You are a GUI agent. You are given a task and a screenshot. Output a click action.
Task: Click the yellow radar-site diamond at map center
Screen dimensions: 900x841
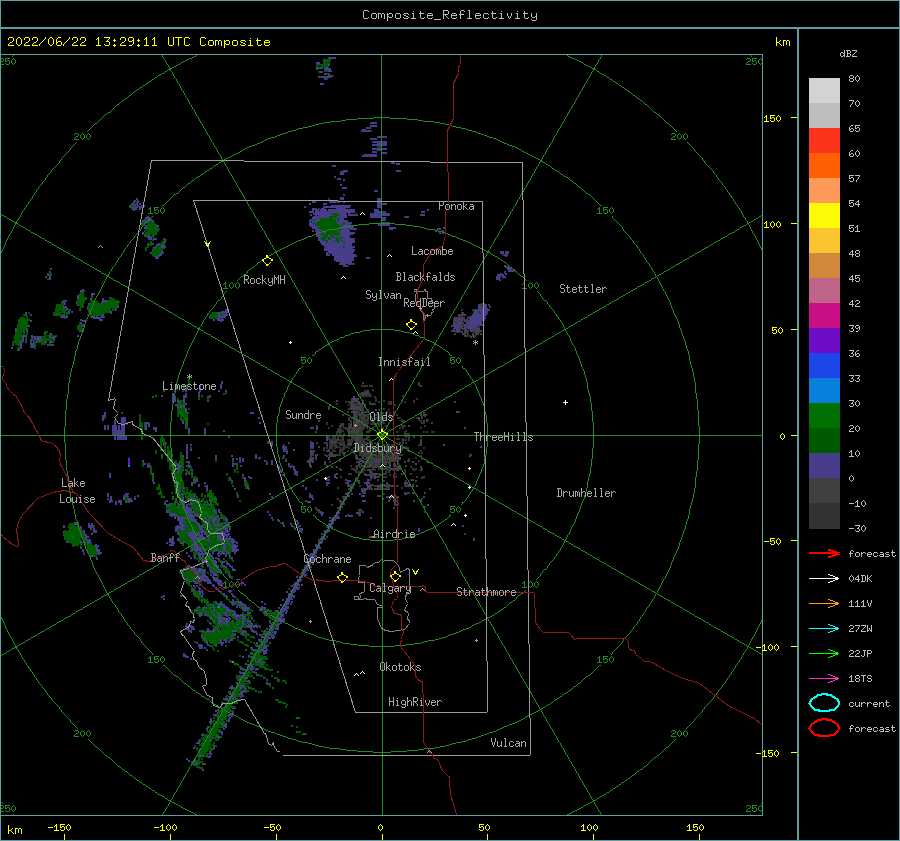[x=382, y=435]
